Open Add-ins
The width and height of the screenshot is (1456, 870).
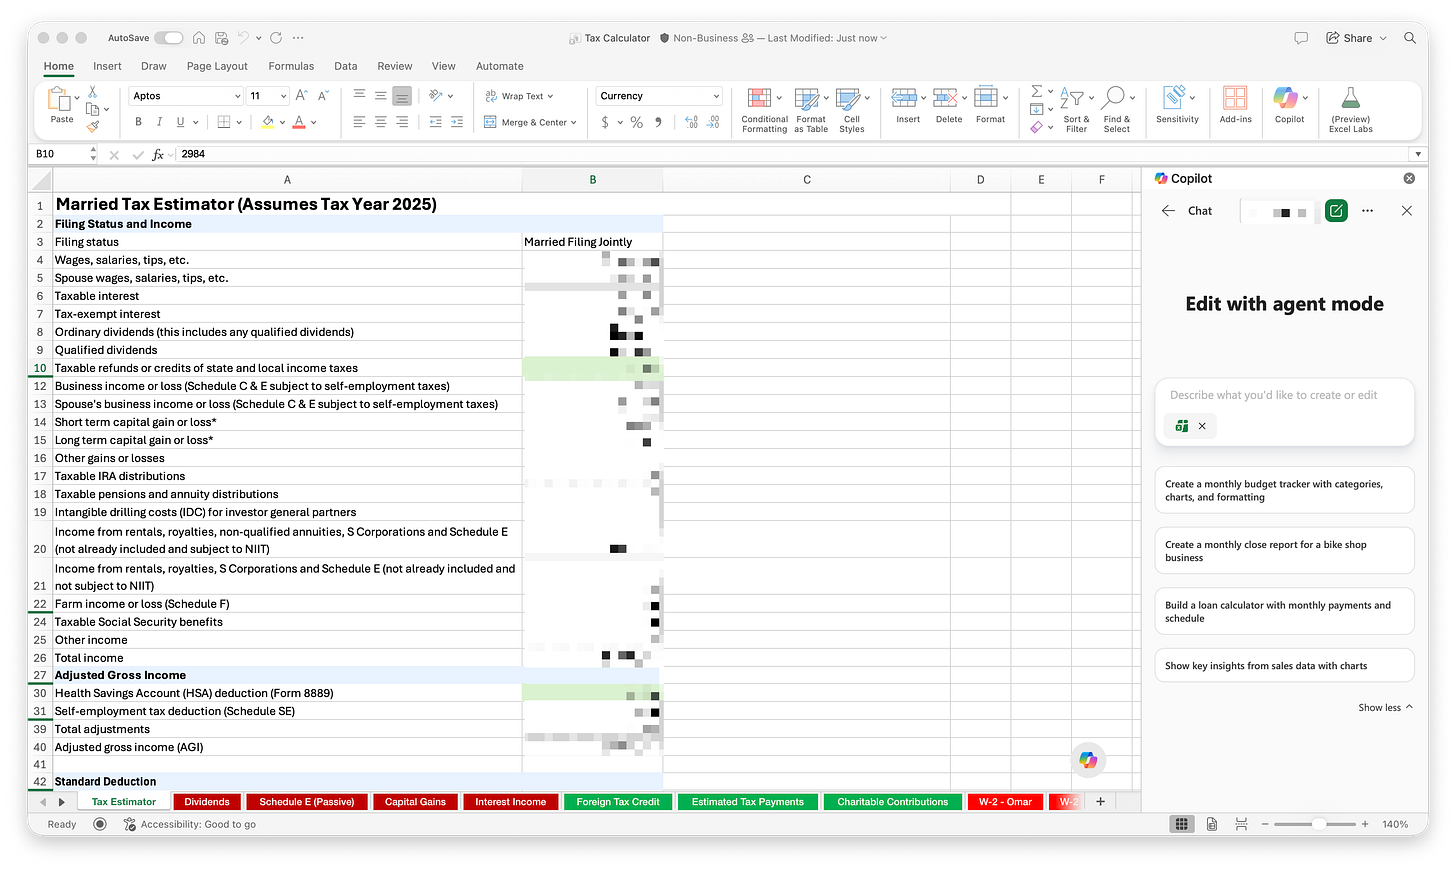(x=1235, y=105)
